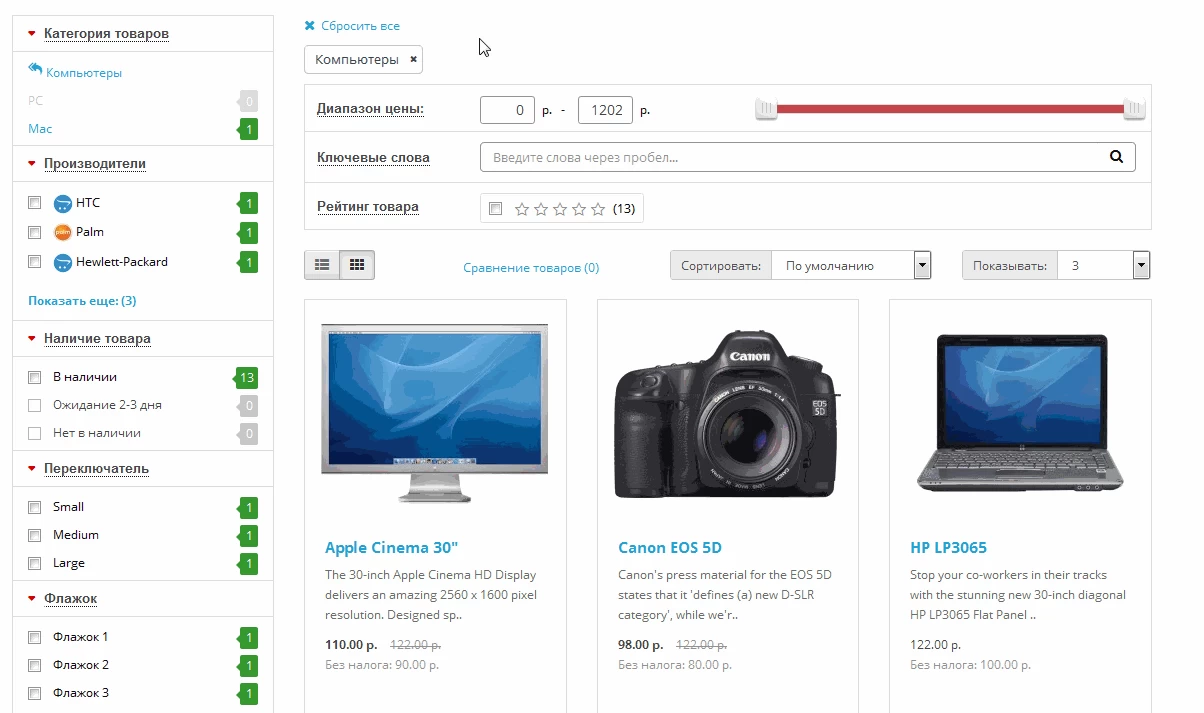Check the rating filter checkbox
The width and height of the screenshot is (1204, 713).
pos(495,209)
